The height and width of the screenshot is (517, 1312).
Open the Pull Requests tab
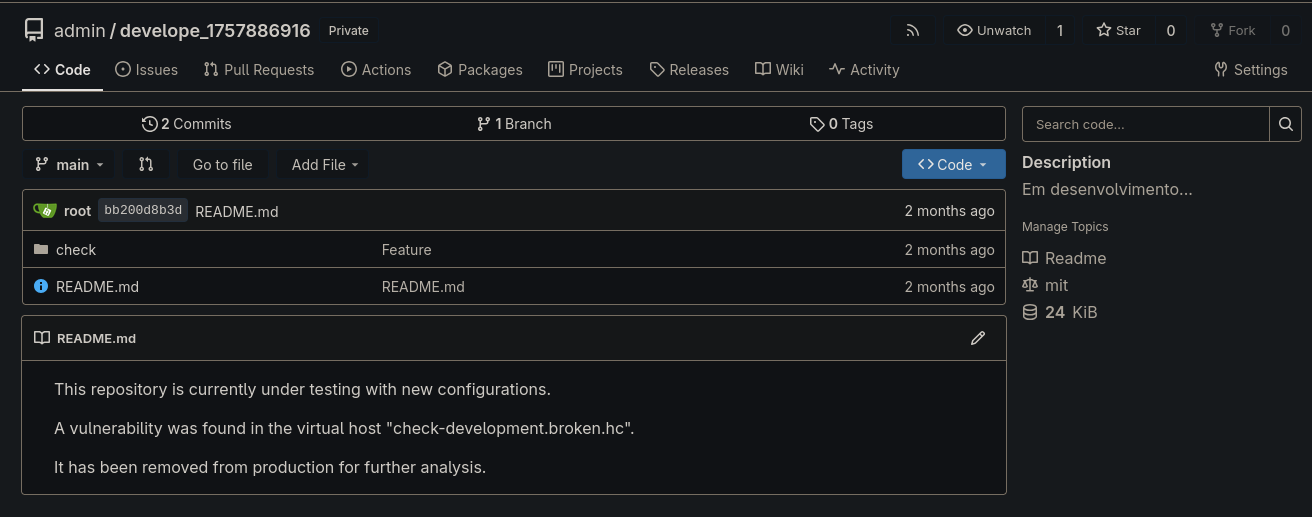tap(259, 69)
